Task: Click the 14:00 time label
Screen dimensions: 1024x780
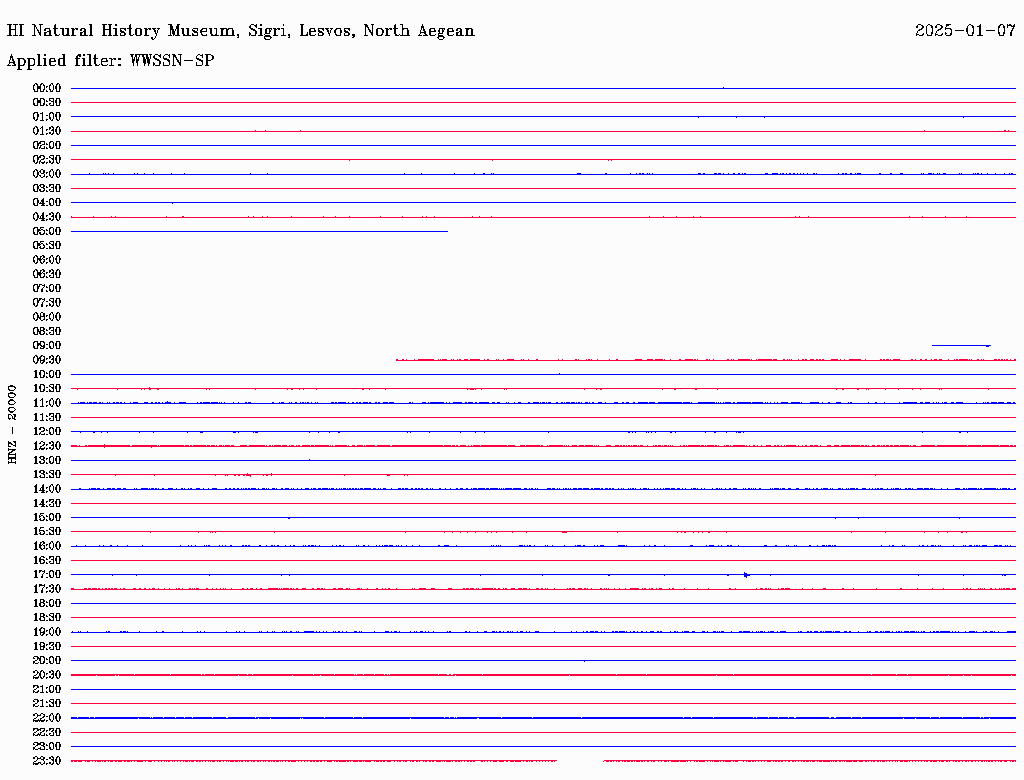Action: [46, 489]
